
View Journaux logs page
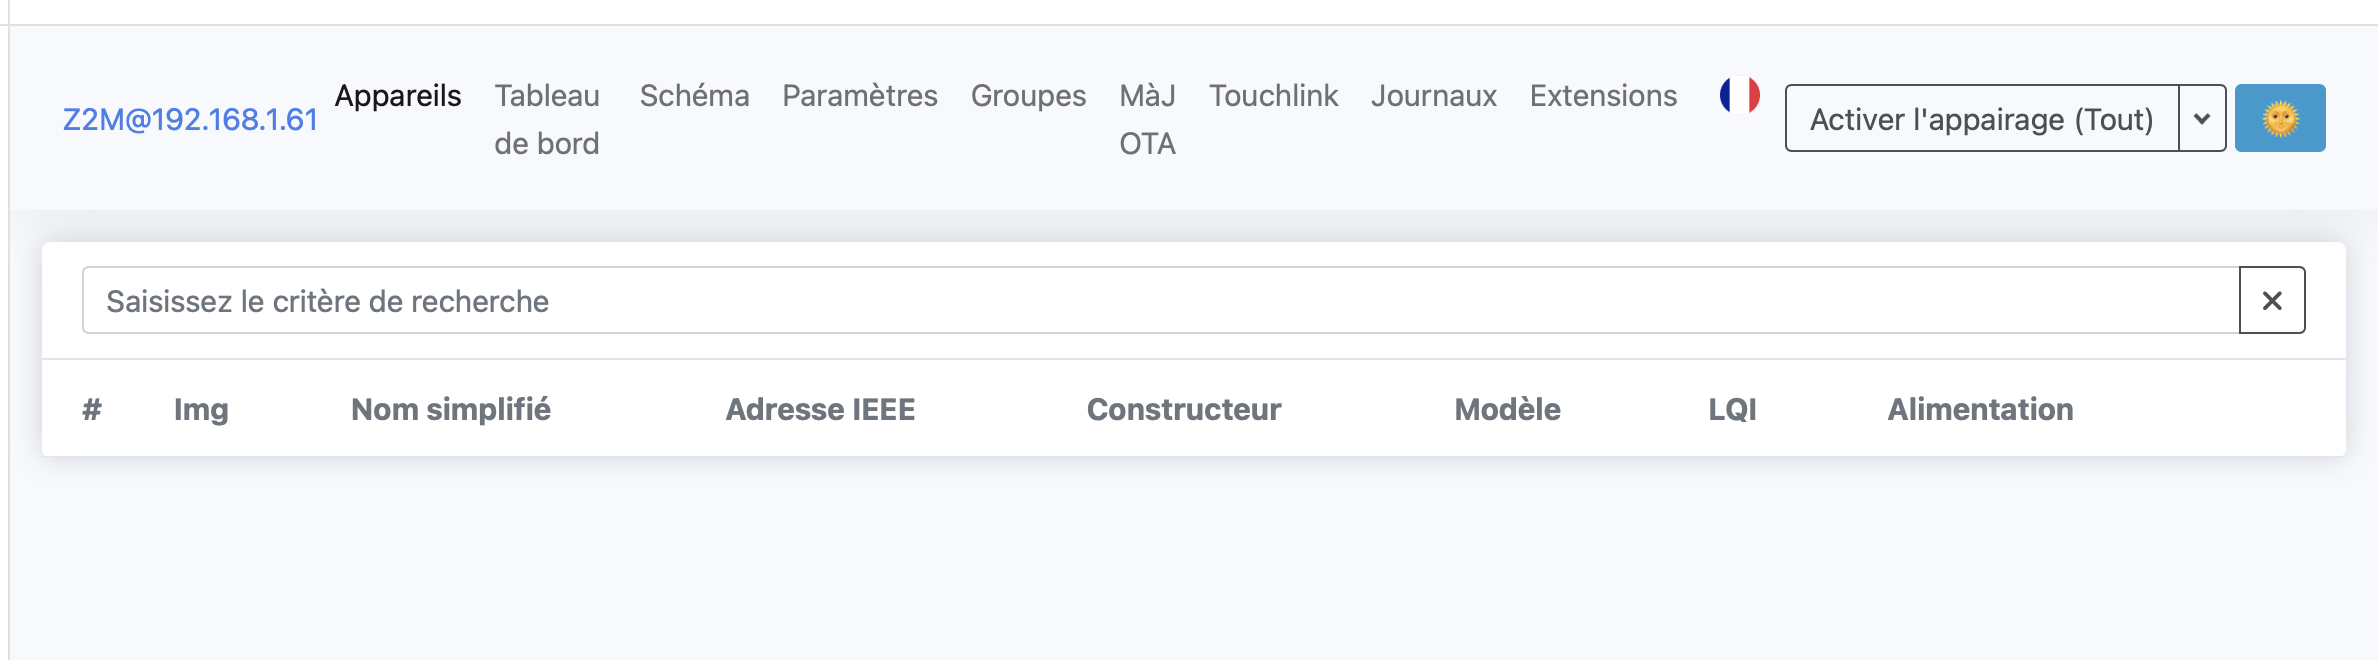(x=1433, y=95)
